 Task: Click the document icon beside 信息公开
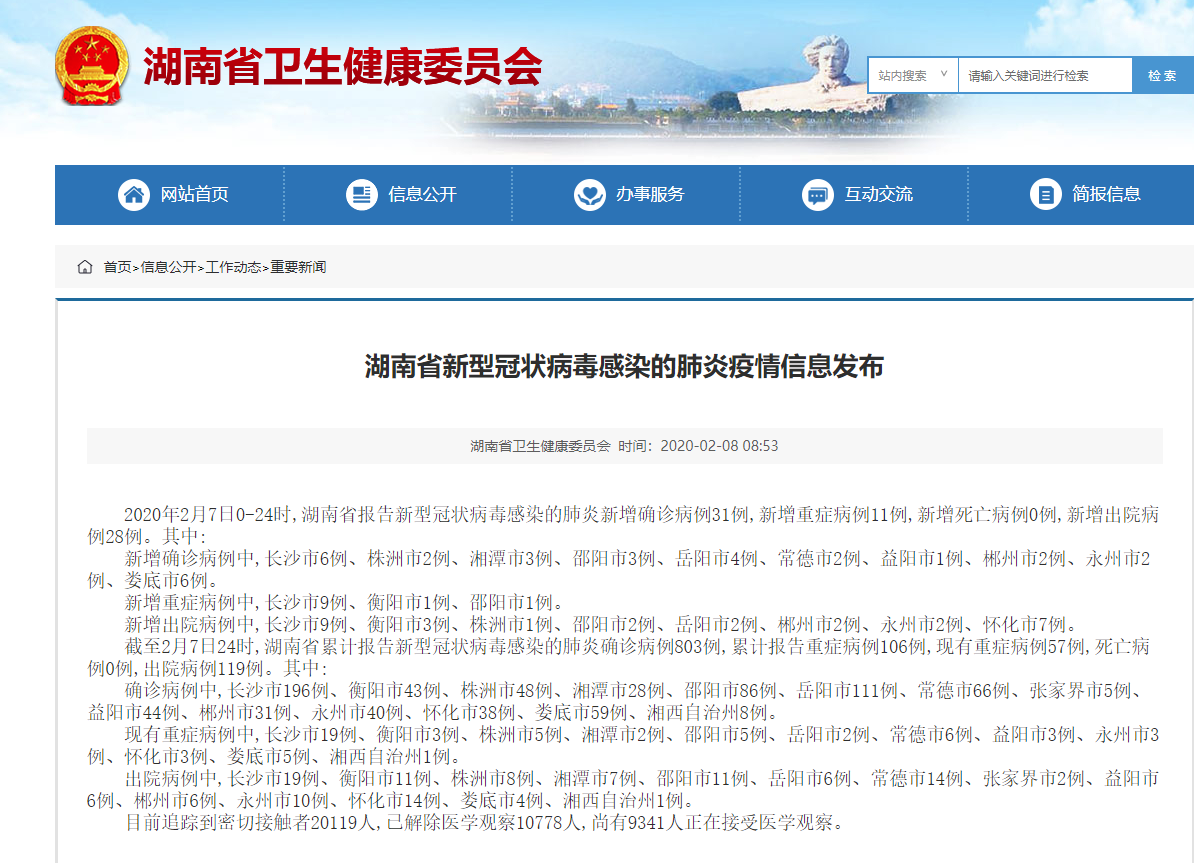click(361, 194)
